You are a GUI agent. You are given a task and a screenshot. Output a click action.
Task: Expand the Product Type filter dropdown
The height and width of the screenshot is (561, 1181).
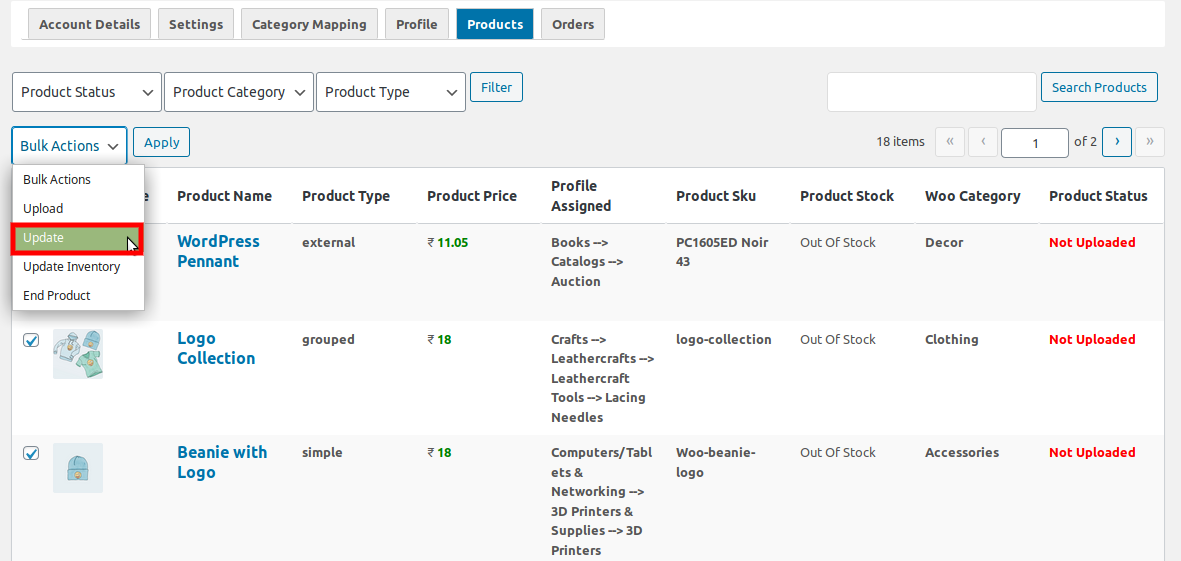(x=391, y=92)
